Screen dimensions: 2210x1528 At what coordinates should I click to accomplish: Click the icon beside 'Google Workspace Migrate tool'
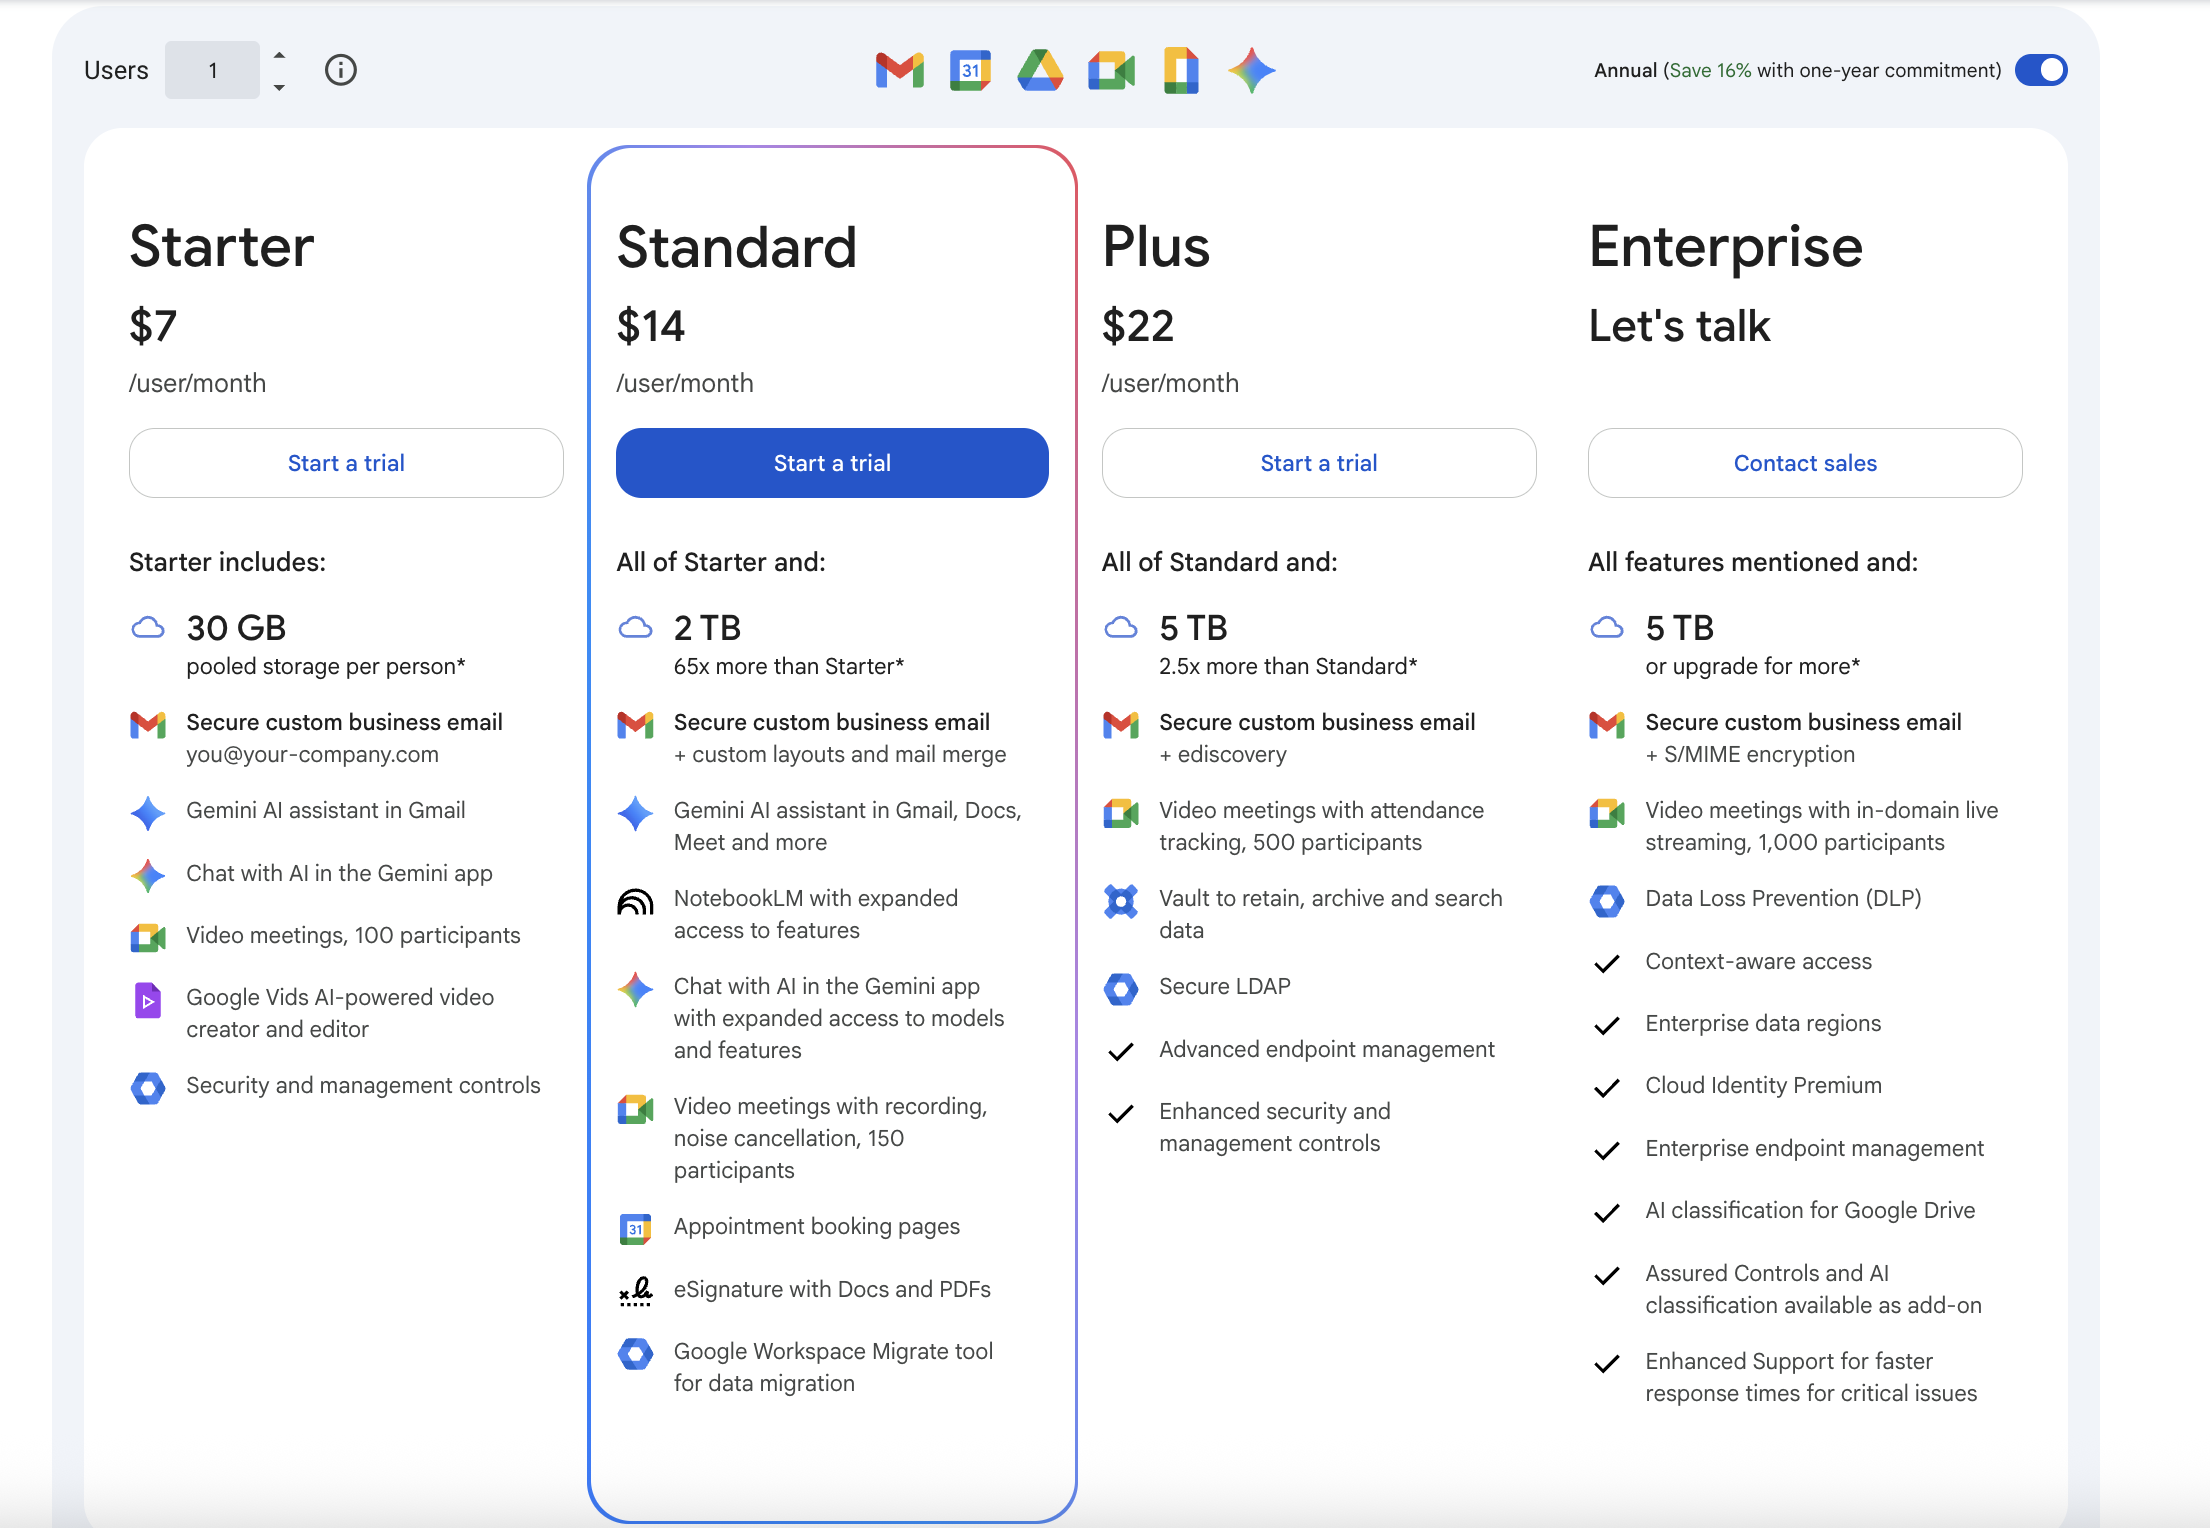[x=635, y=1354]
